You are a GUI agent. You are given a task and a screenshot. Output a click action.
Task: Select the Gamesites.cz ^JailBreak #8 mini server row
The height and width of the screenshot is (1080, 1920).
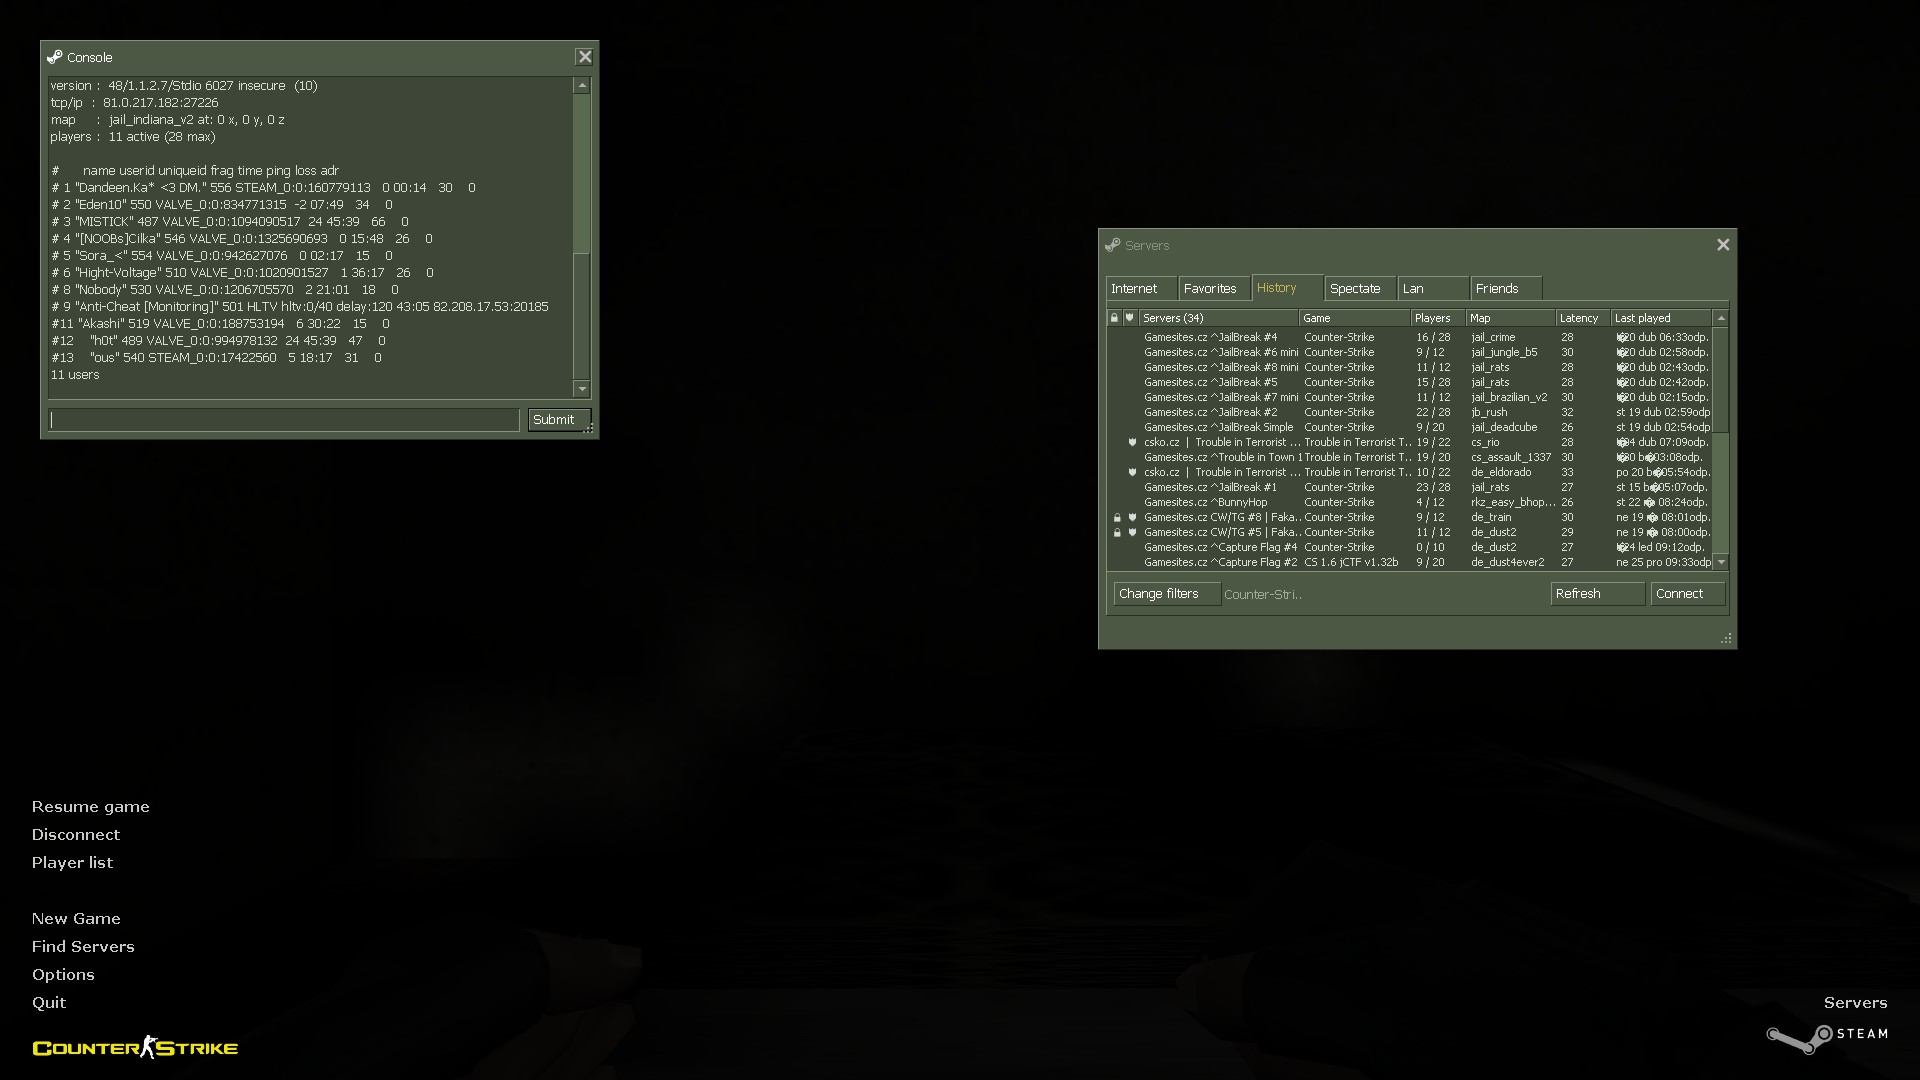1410,367
